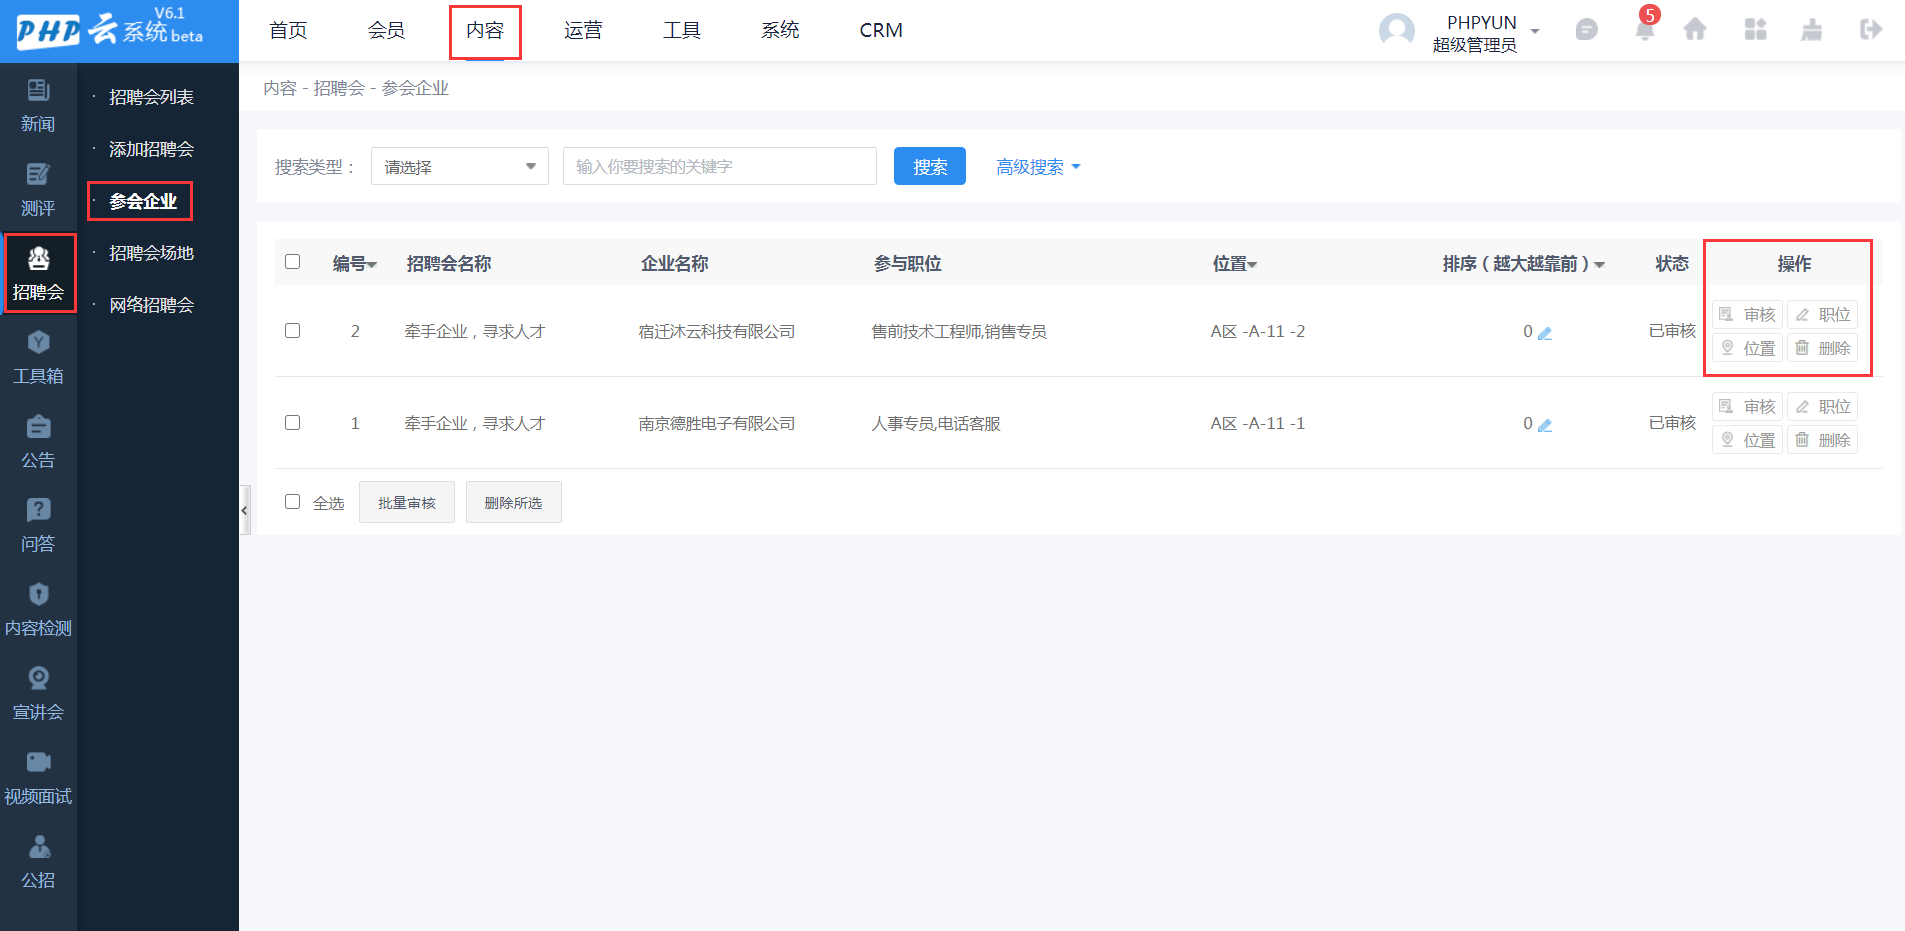Go to site home via house icon
Screen dimensions: 1905x931
click(1695, 30)
